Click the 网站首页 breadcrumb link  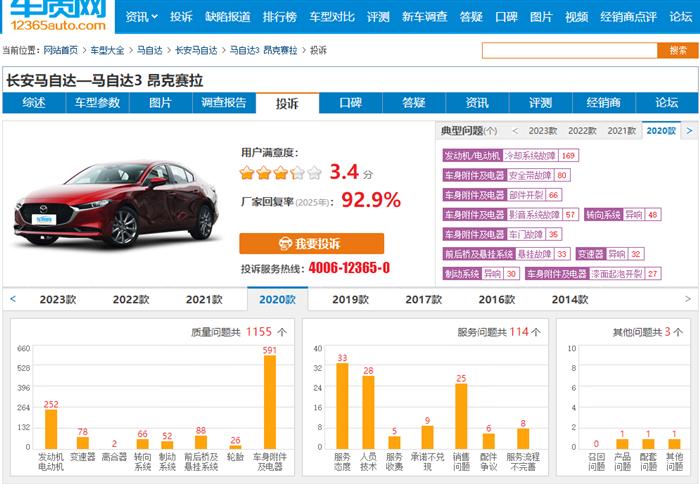(x=61, y=50)
